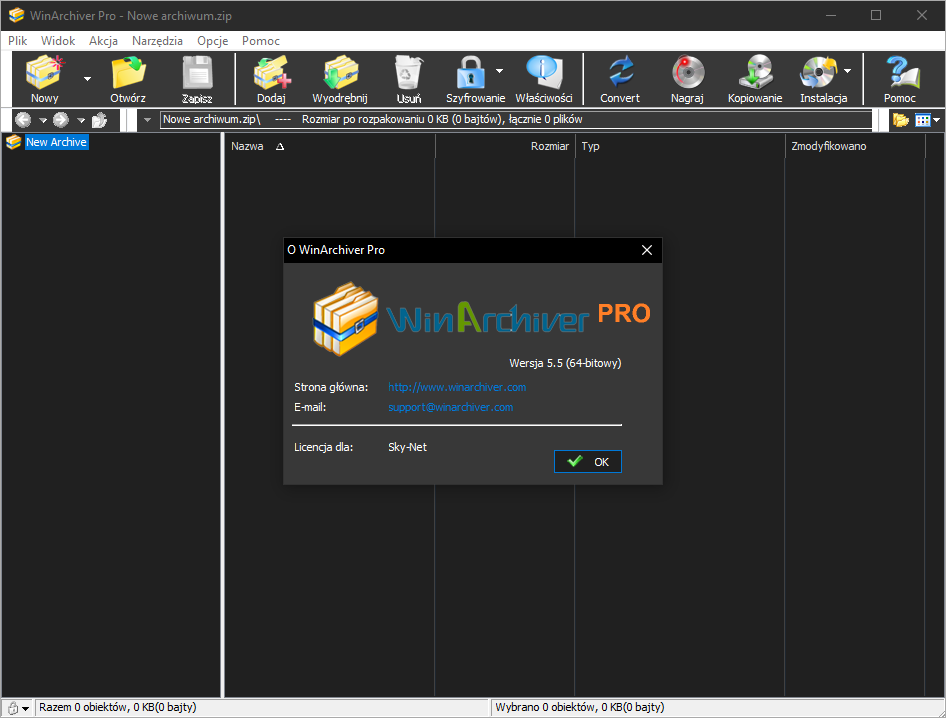The width and height of the screenshot is (946, 718).
Task: Click the Convert arrows icon
Action: (x=621, y=72)
